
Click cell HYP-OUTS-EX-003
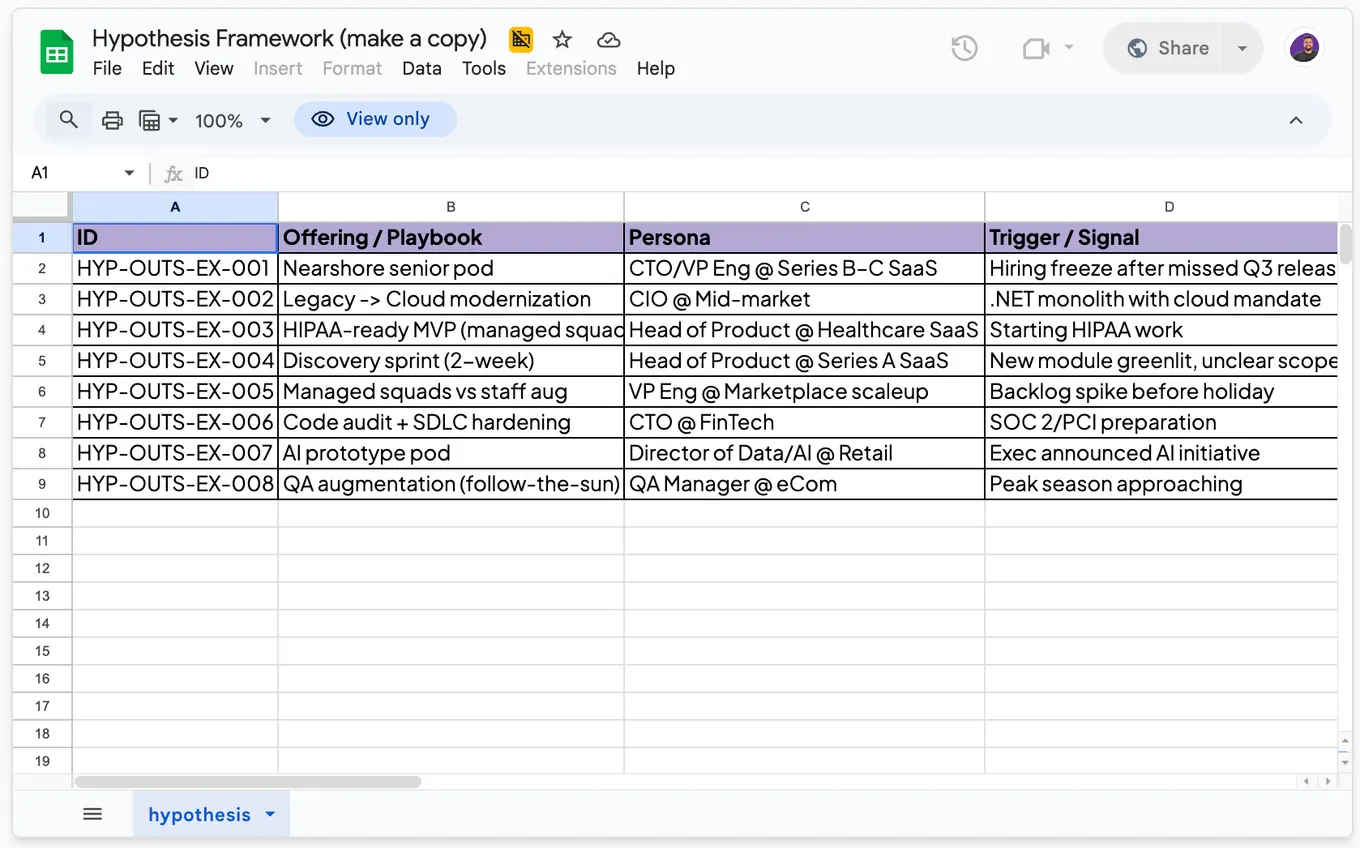(x=175, y=330)
